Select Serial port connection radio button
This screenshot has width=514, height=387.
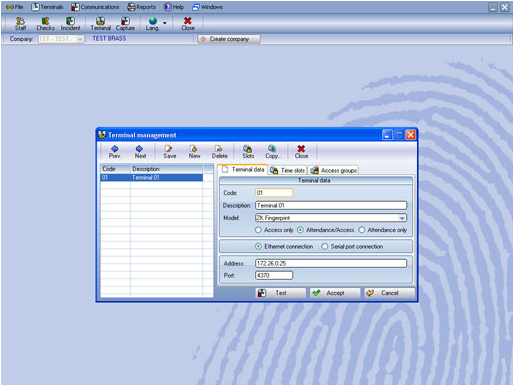(325, 247)
